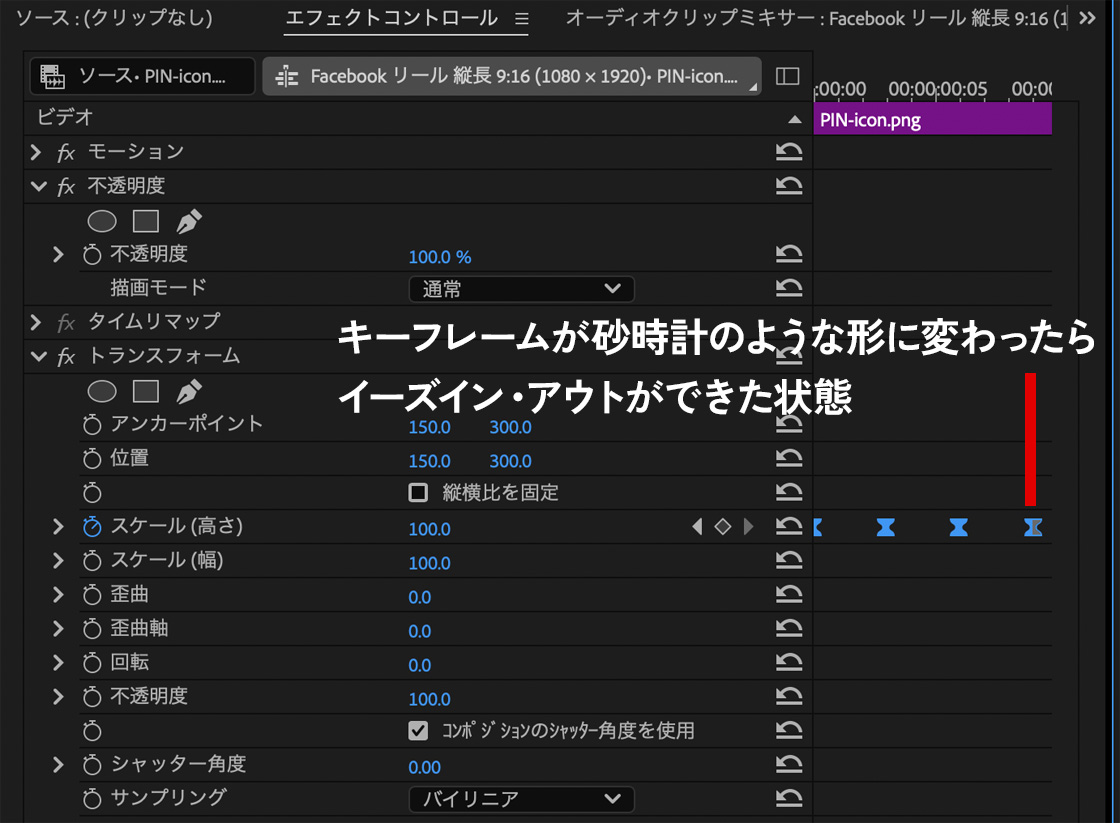This screenshot has height=823, width=1120.
Task: Select the pen mask tool under Transform (トランスフォーム)
Action: 189,391
